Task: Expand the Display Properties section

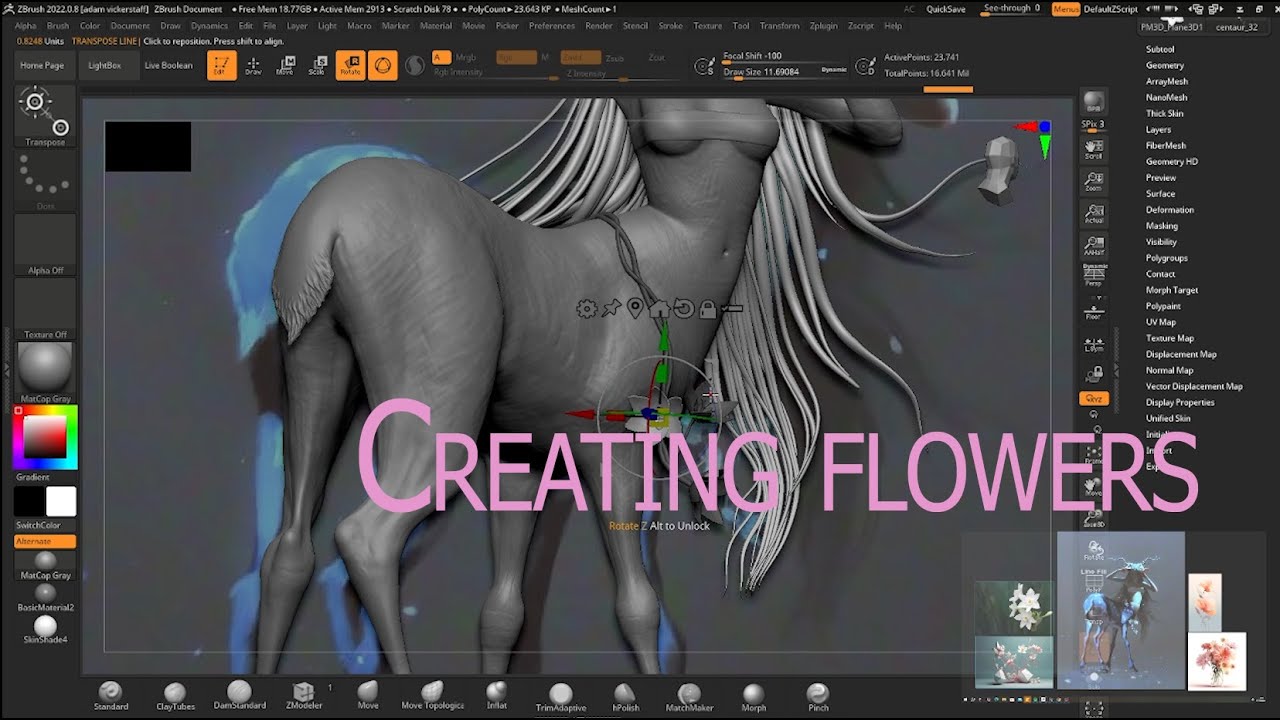Action: [x=1180, y=402]
